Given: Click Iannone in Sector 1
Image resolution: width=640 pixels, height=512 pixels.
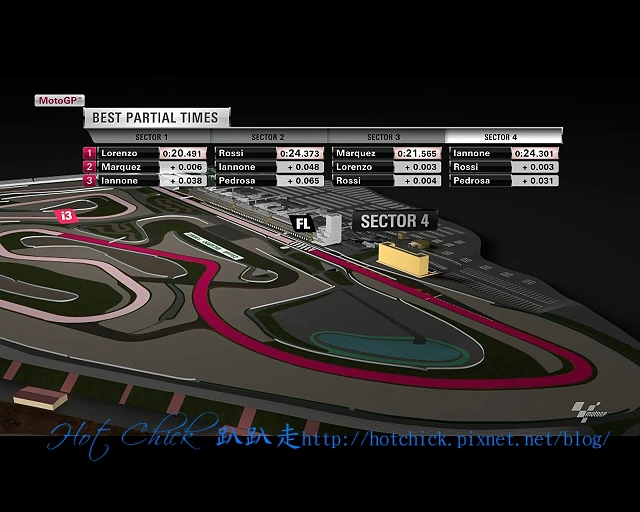Looking at the screenshot, I should click(120, 180).
